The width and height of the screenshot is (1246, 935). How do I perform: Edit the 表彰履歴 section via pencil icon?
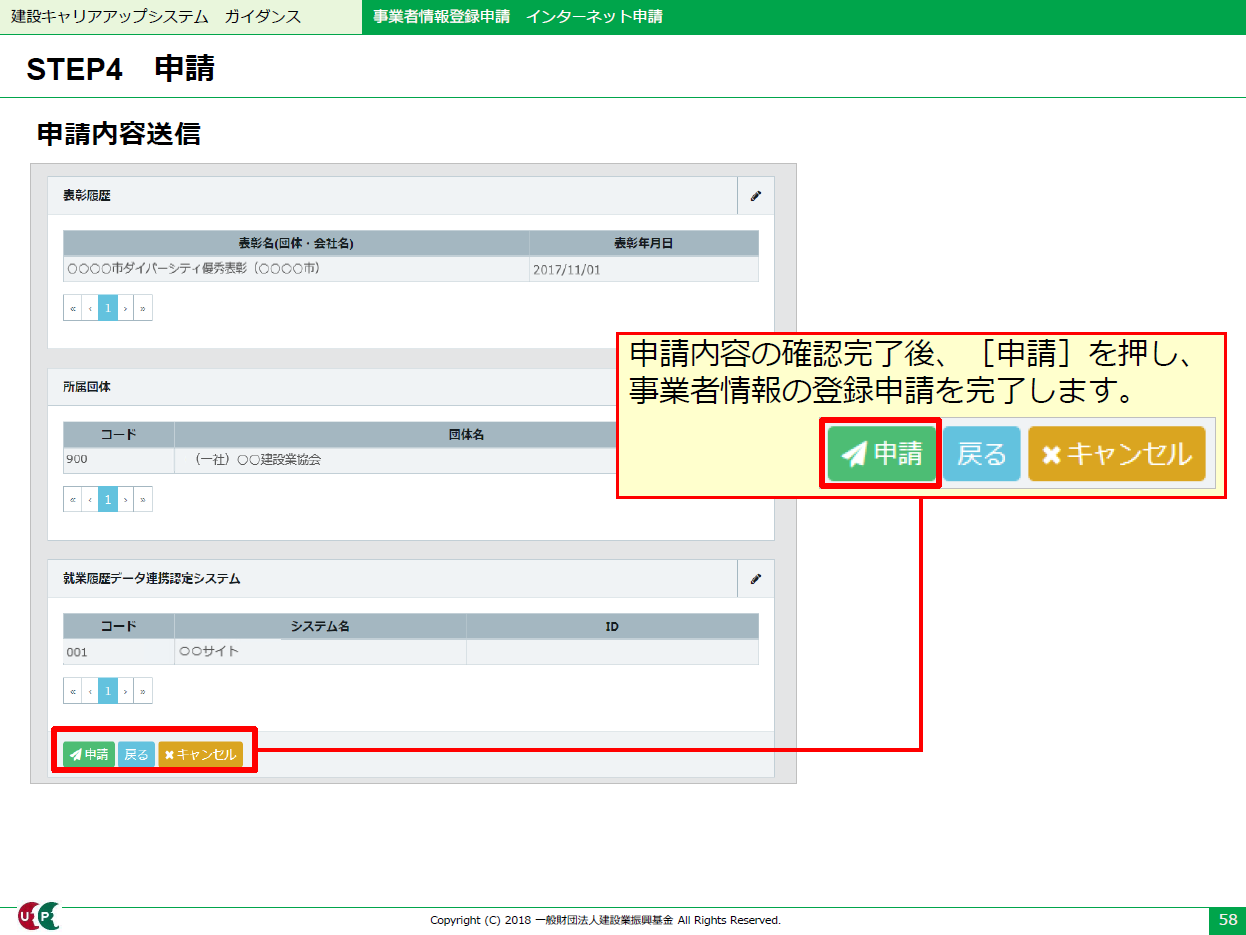click(x=756, y=196)
